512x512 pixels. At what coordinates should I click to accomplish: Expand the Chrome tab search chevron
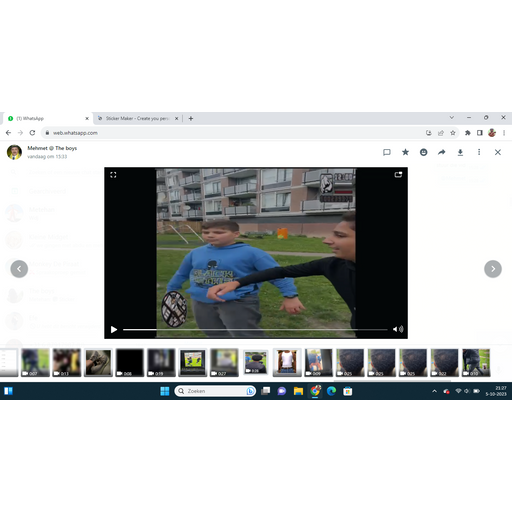452,118
